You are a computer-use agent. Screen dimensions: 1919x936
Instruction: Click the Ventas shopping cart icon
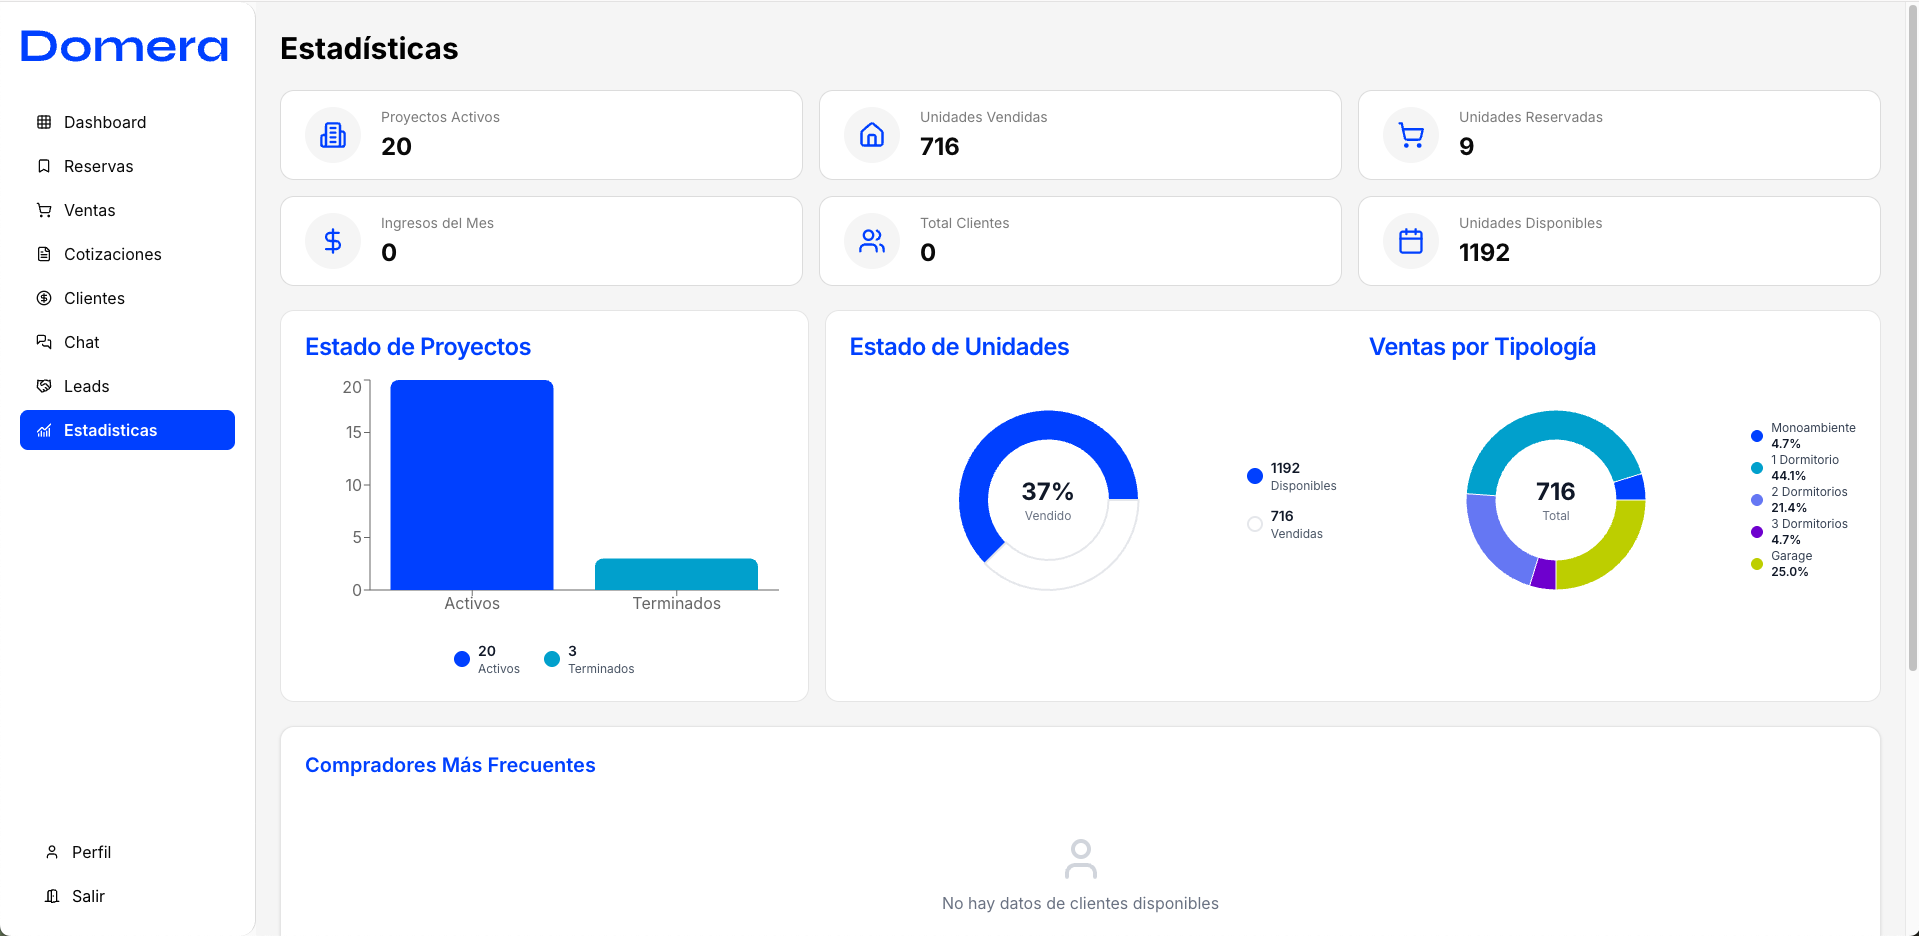42,210
